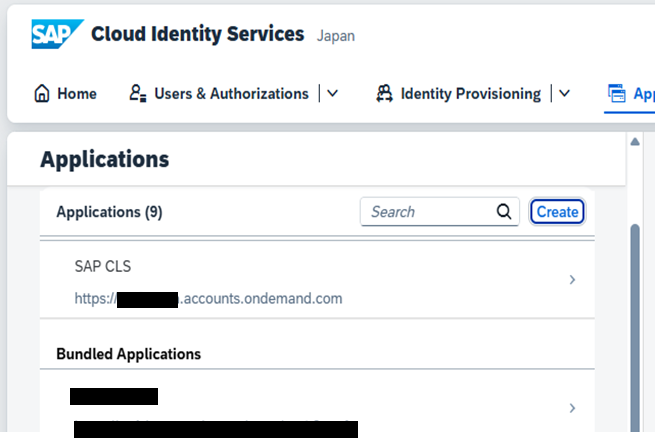The image size is (655, 438).
Task: Click the Users & Authorizations person icon
Action: tap(138, 94)
